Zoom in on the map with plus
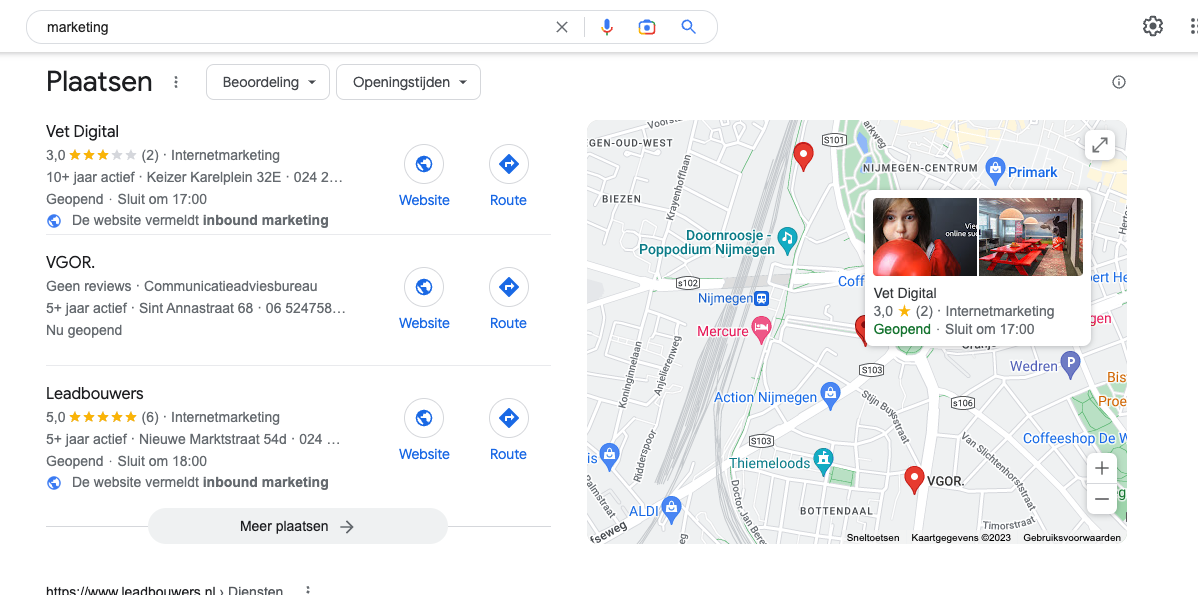The width and height of the screenshot is (1198, 595). coord(1101,468)
